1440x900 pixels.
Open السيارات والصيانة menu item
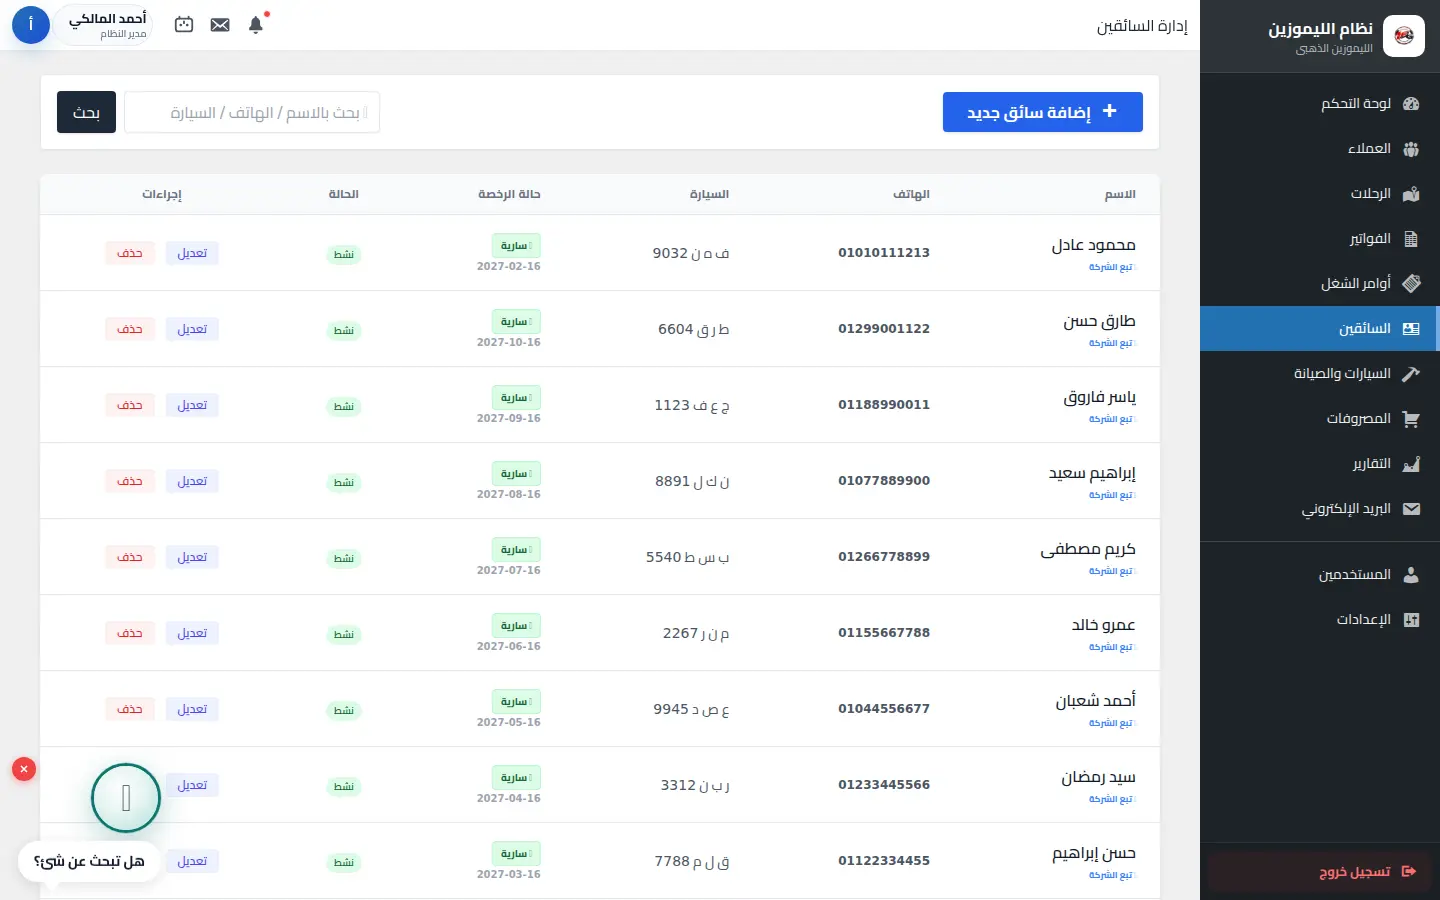click(x=1320, y=374)
